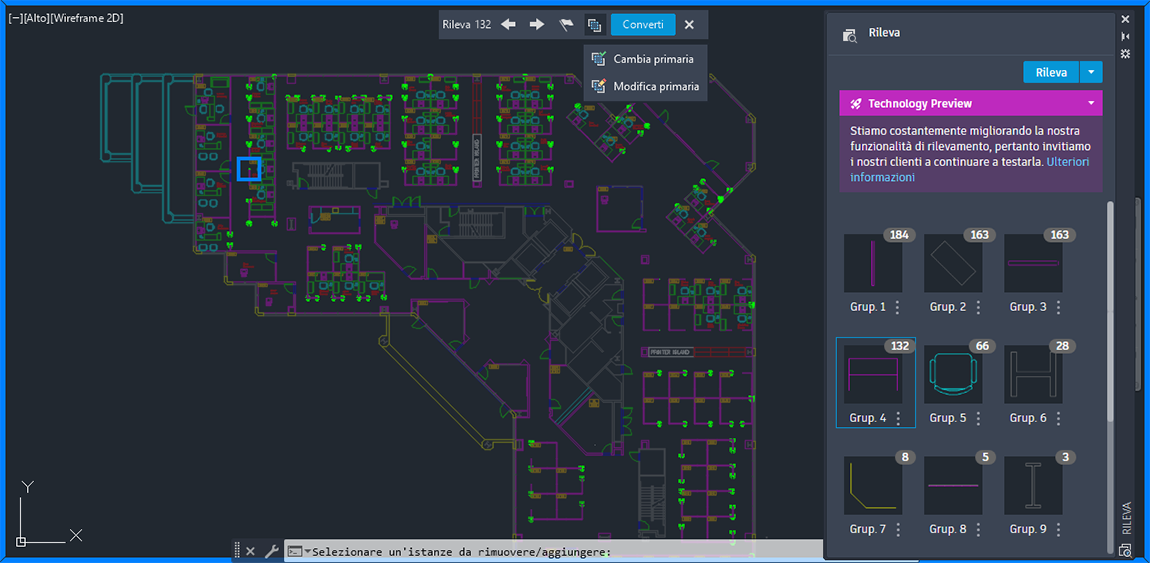The width and height of the screenshot is (1150, 563).
Task: Close the Rileva toolbar with X
Action: point(689,24)
